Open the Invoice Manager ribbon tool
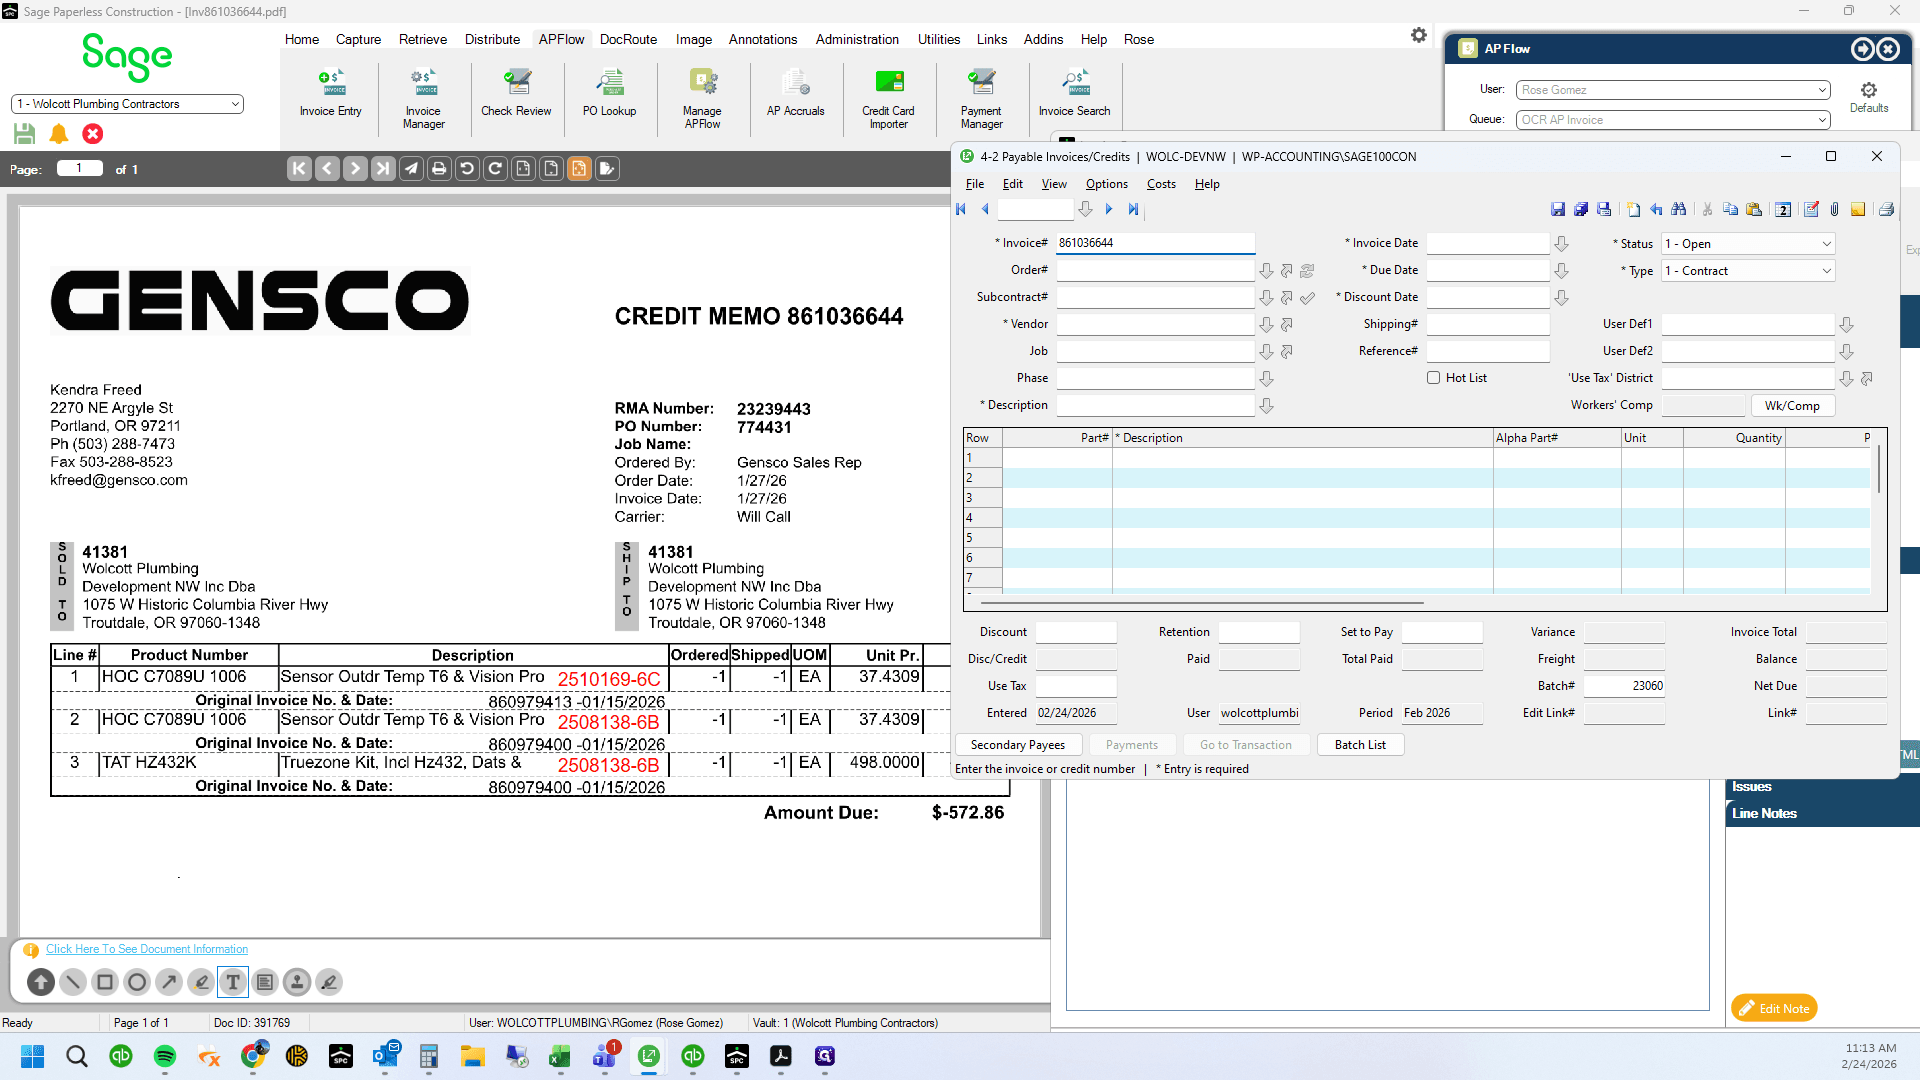This screenshot has width=1920, height=1080. pyautogui.click(x=423, y=99)
